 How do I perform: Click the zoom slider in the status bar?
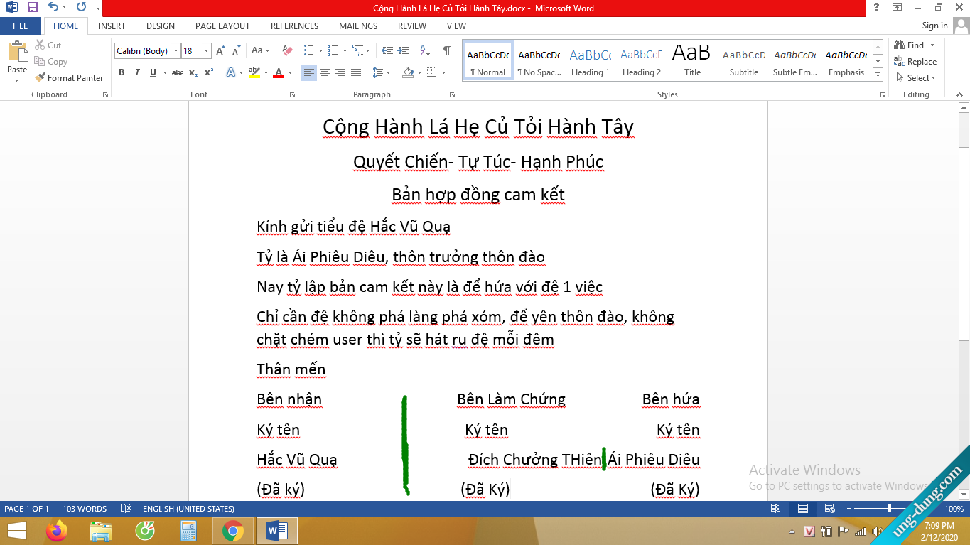pyautogui.click(x=889, y=509)
